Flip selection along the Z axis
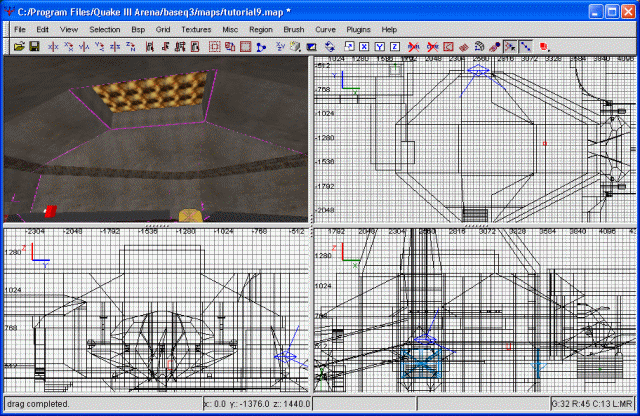 pyautogui.click(x=115, y=47)
